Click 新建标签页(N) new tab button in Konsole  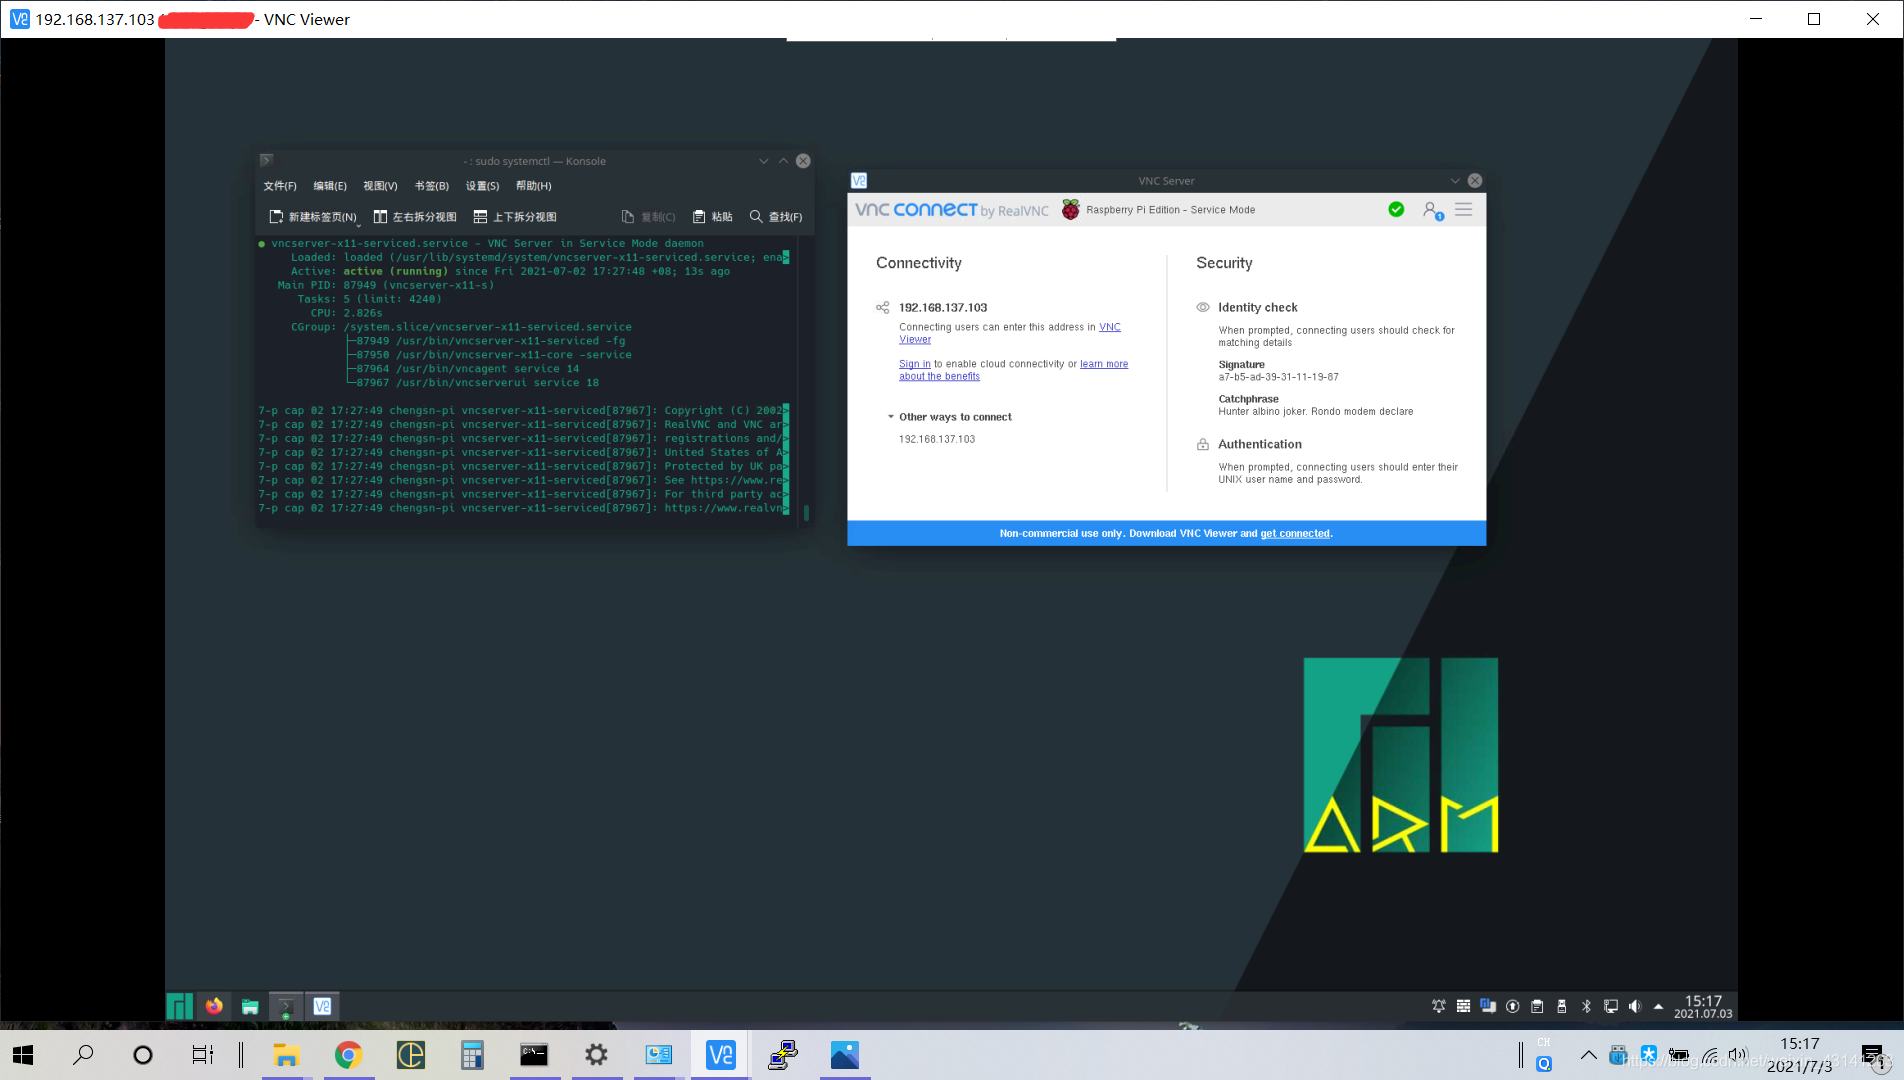(313, 217)
